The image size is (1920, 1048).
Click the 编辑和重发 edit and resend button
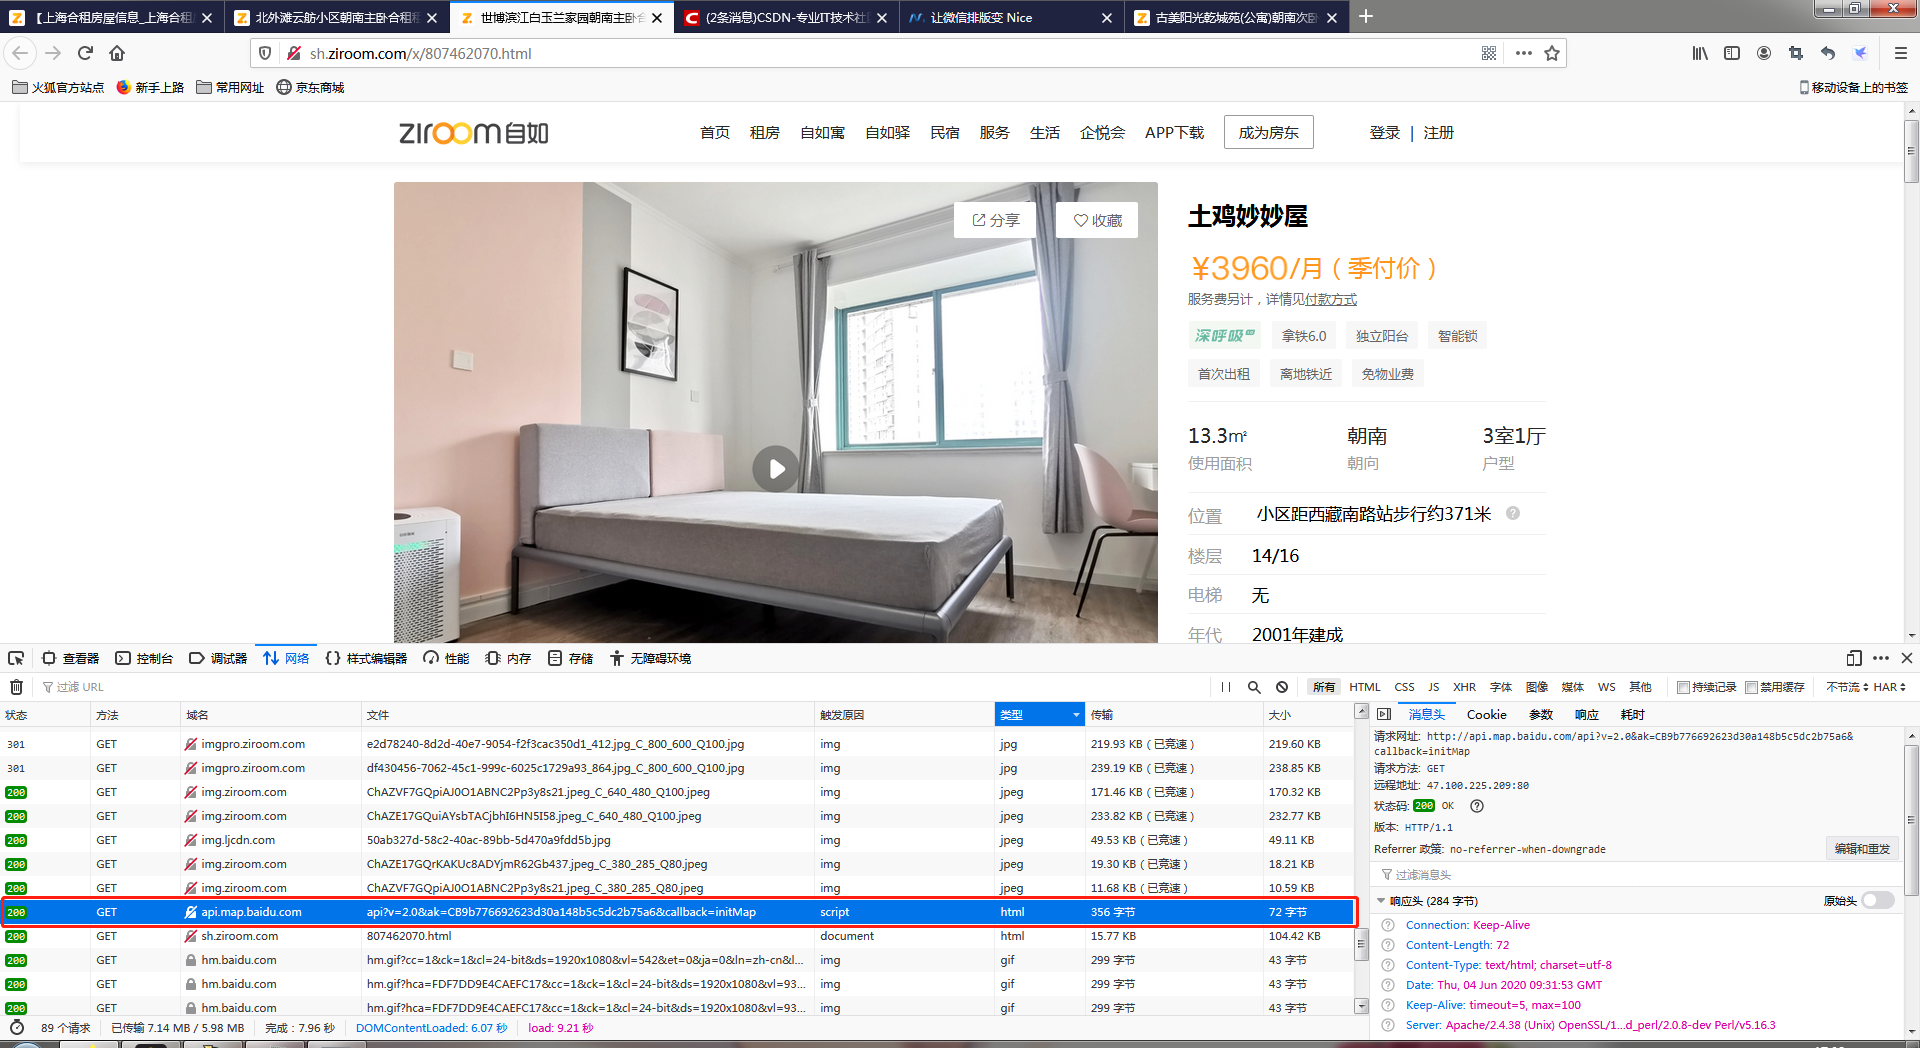(x=1862, y=849)
